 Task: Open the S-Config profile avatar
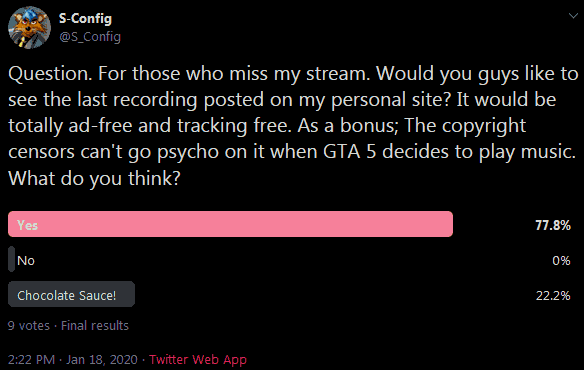tap(29, 28)
